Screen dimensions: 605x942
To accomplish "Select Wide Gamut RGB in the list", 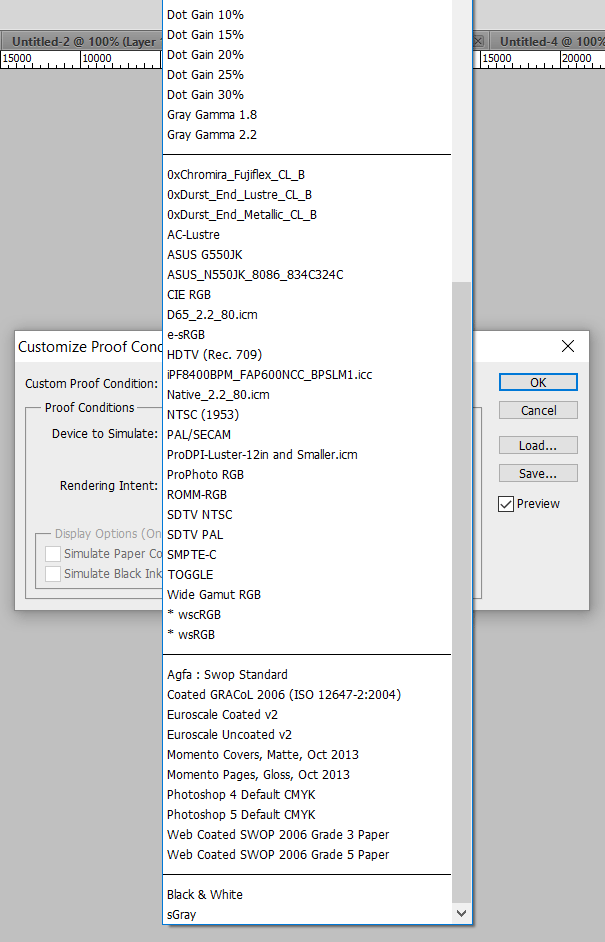I will pyautogui.click(x=214, y=594).
